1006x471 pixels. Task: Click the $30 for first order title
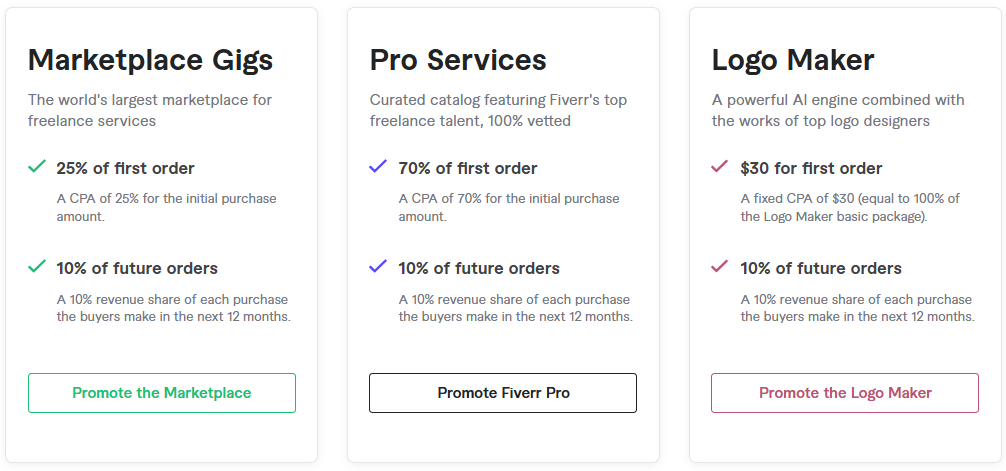(x=811, y=168)
